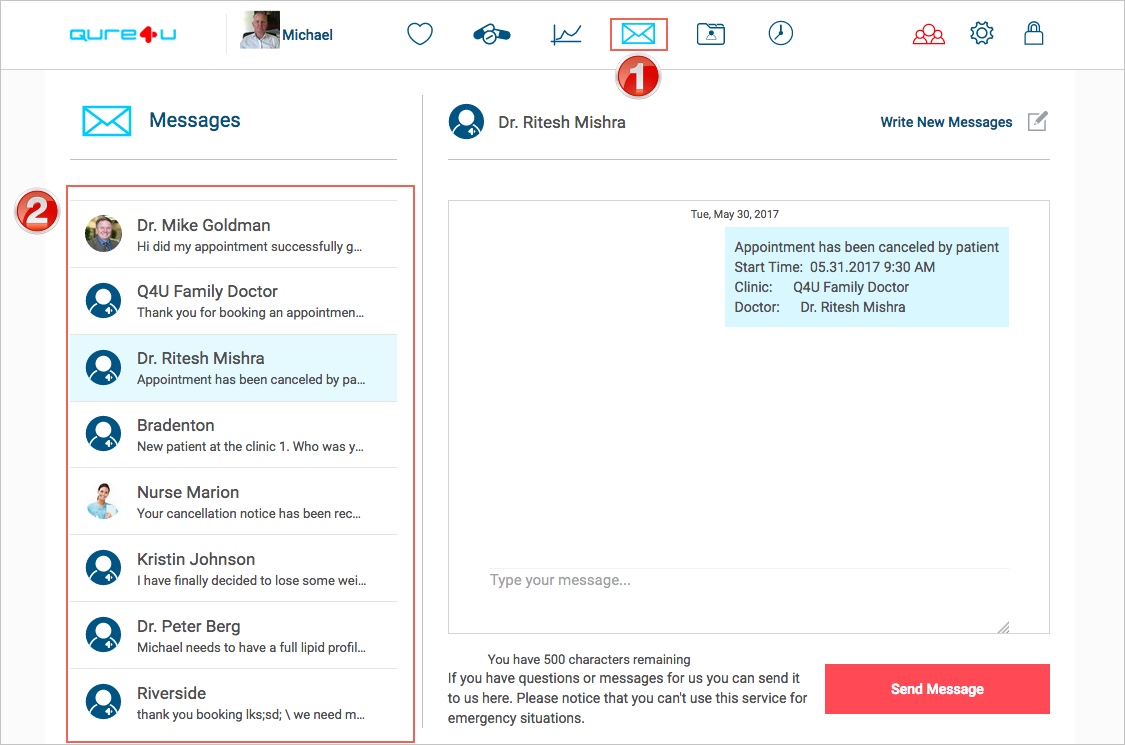The height and width of the screenshot is (745, 1125).
Task: Click the Write New Messages link
Action: (x=946, y=122)
